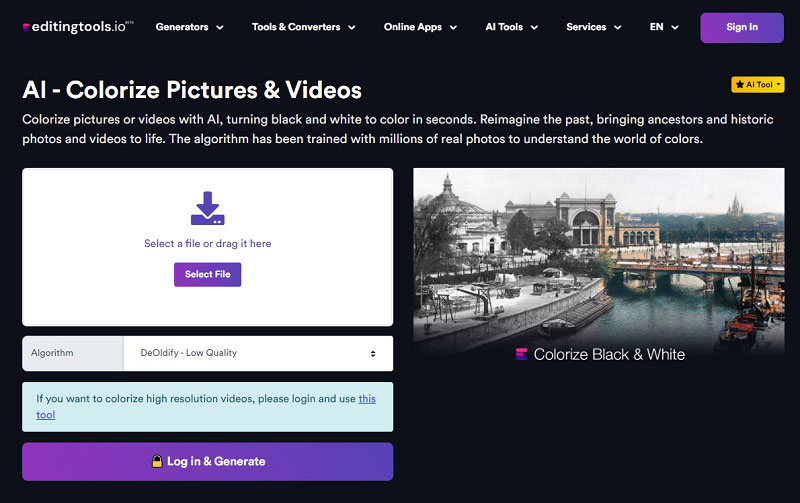Click the Sign In button
800x503 pixels.
(742, 28)
